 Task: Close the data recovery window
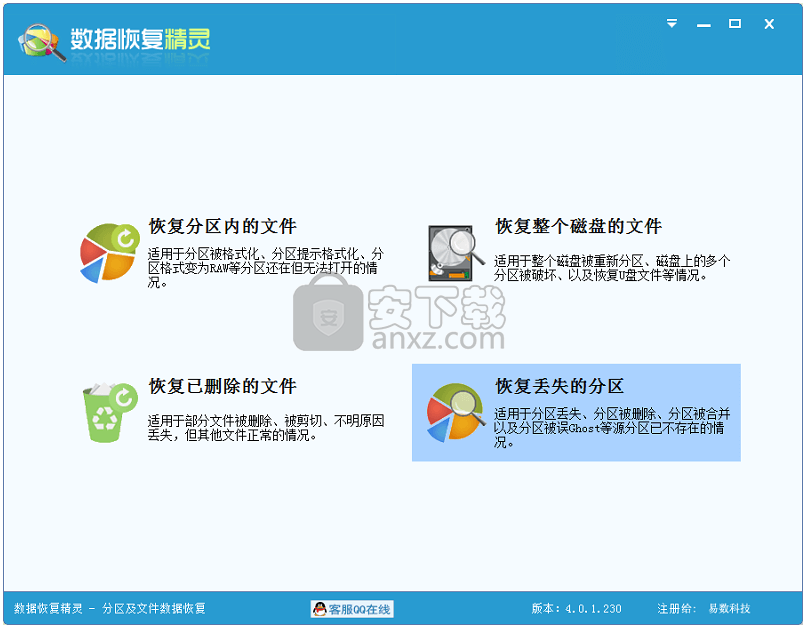pyautogui.click(x=769, y=24)
